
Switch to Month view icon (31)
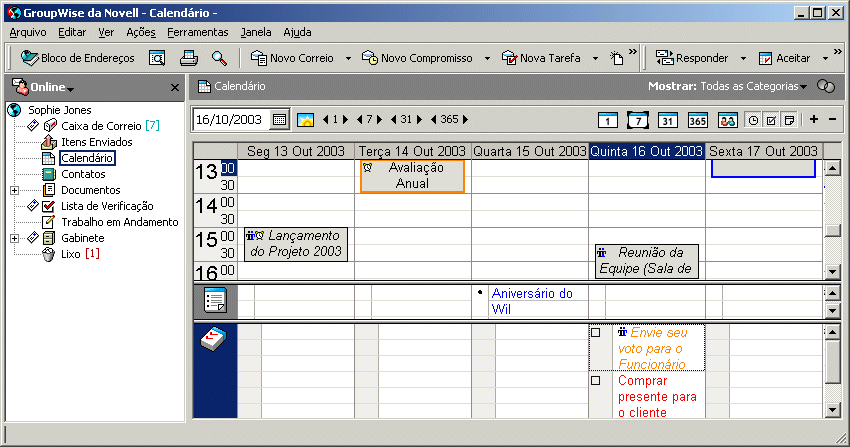[x=667, y=120]
